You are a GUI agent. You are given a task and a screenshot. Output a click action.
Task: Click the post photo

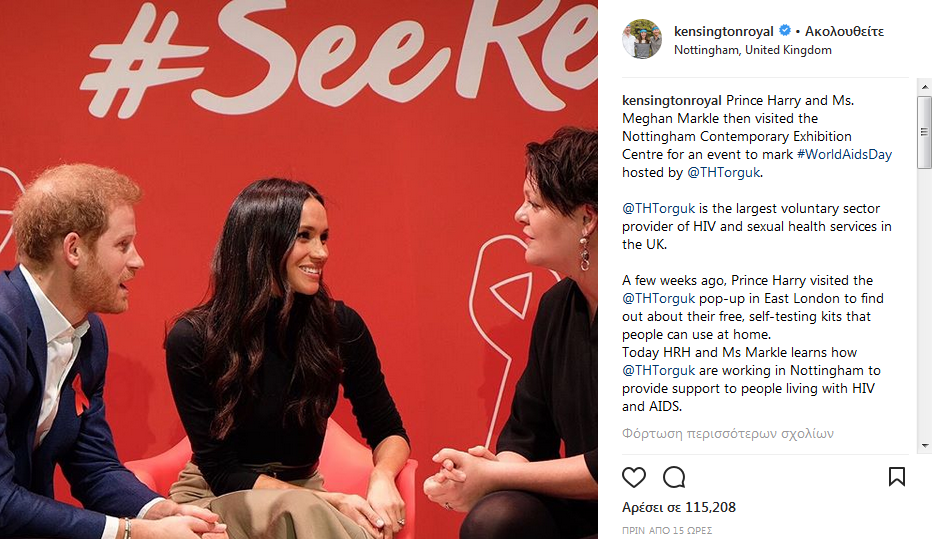[299, 269]
